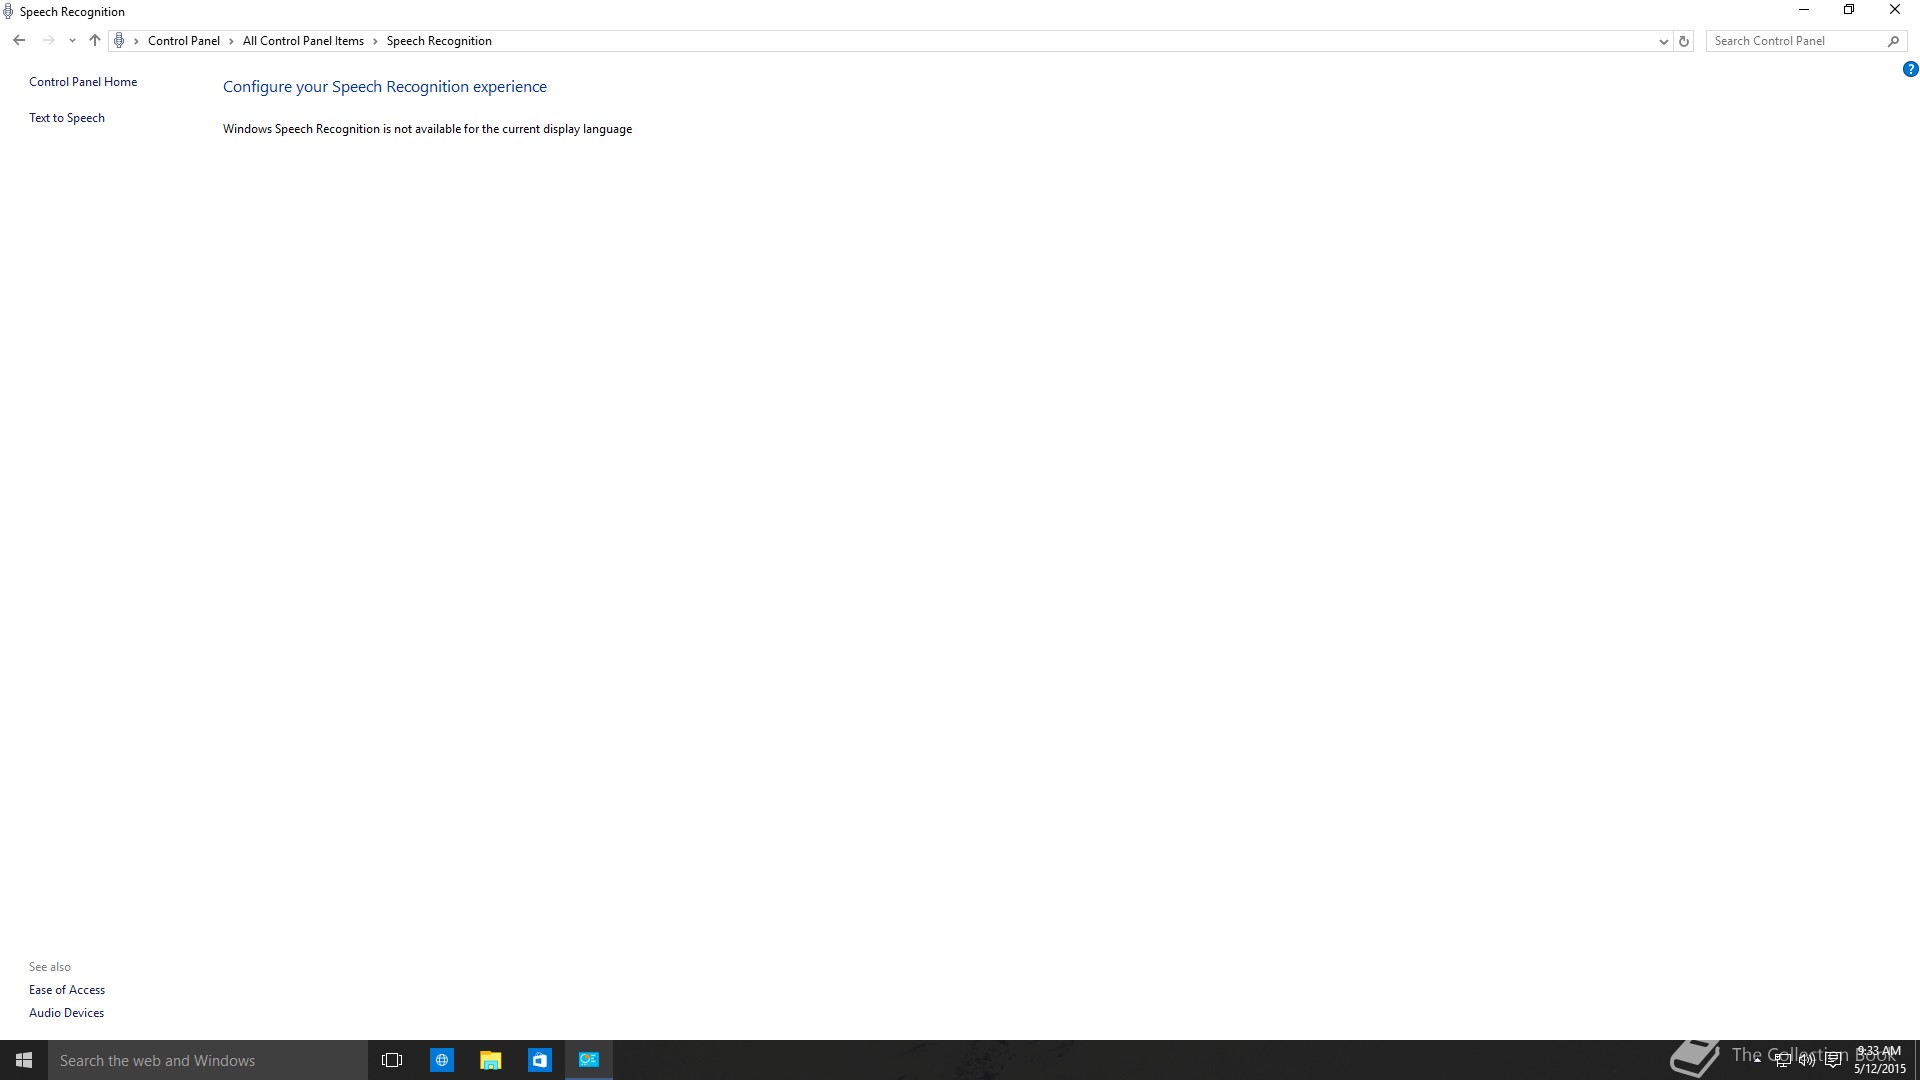The width and height of the screenshot is (1920, 1080).
Task: Open All Control Panel Items breadcrumb
Action: 303,41
